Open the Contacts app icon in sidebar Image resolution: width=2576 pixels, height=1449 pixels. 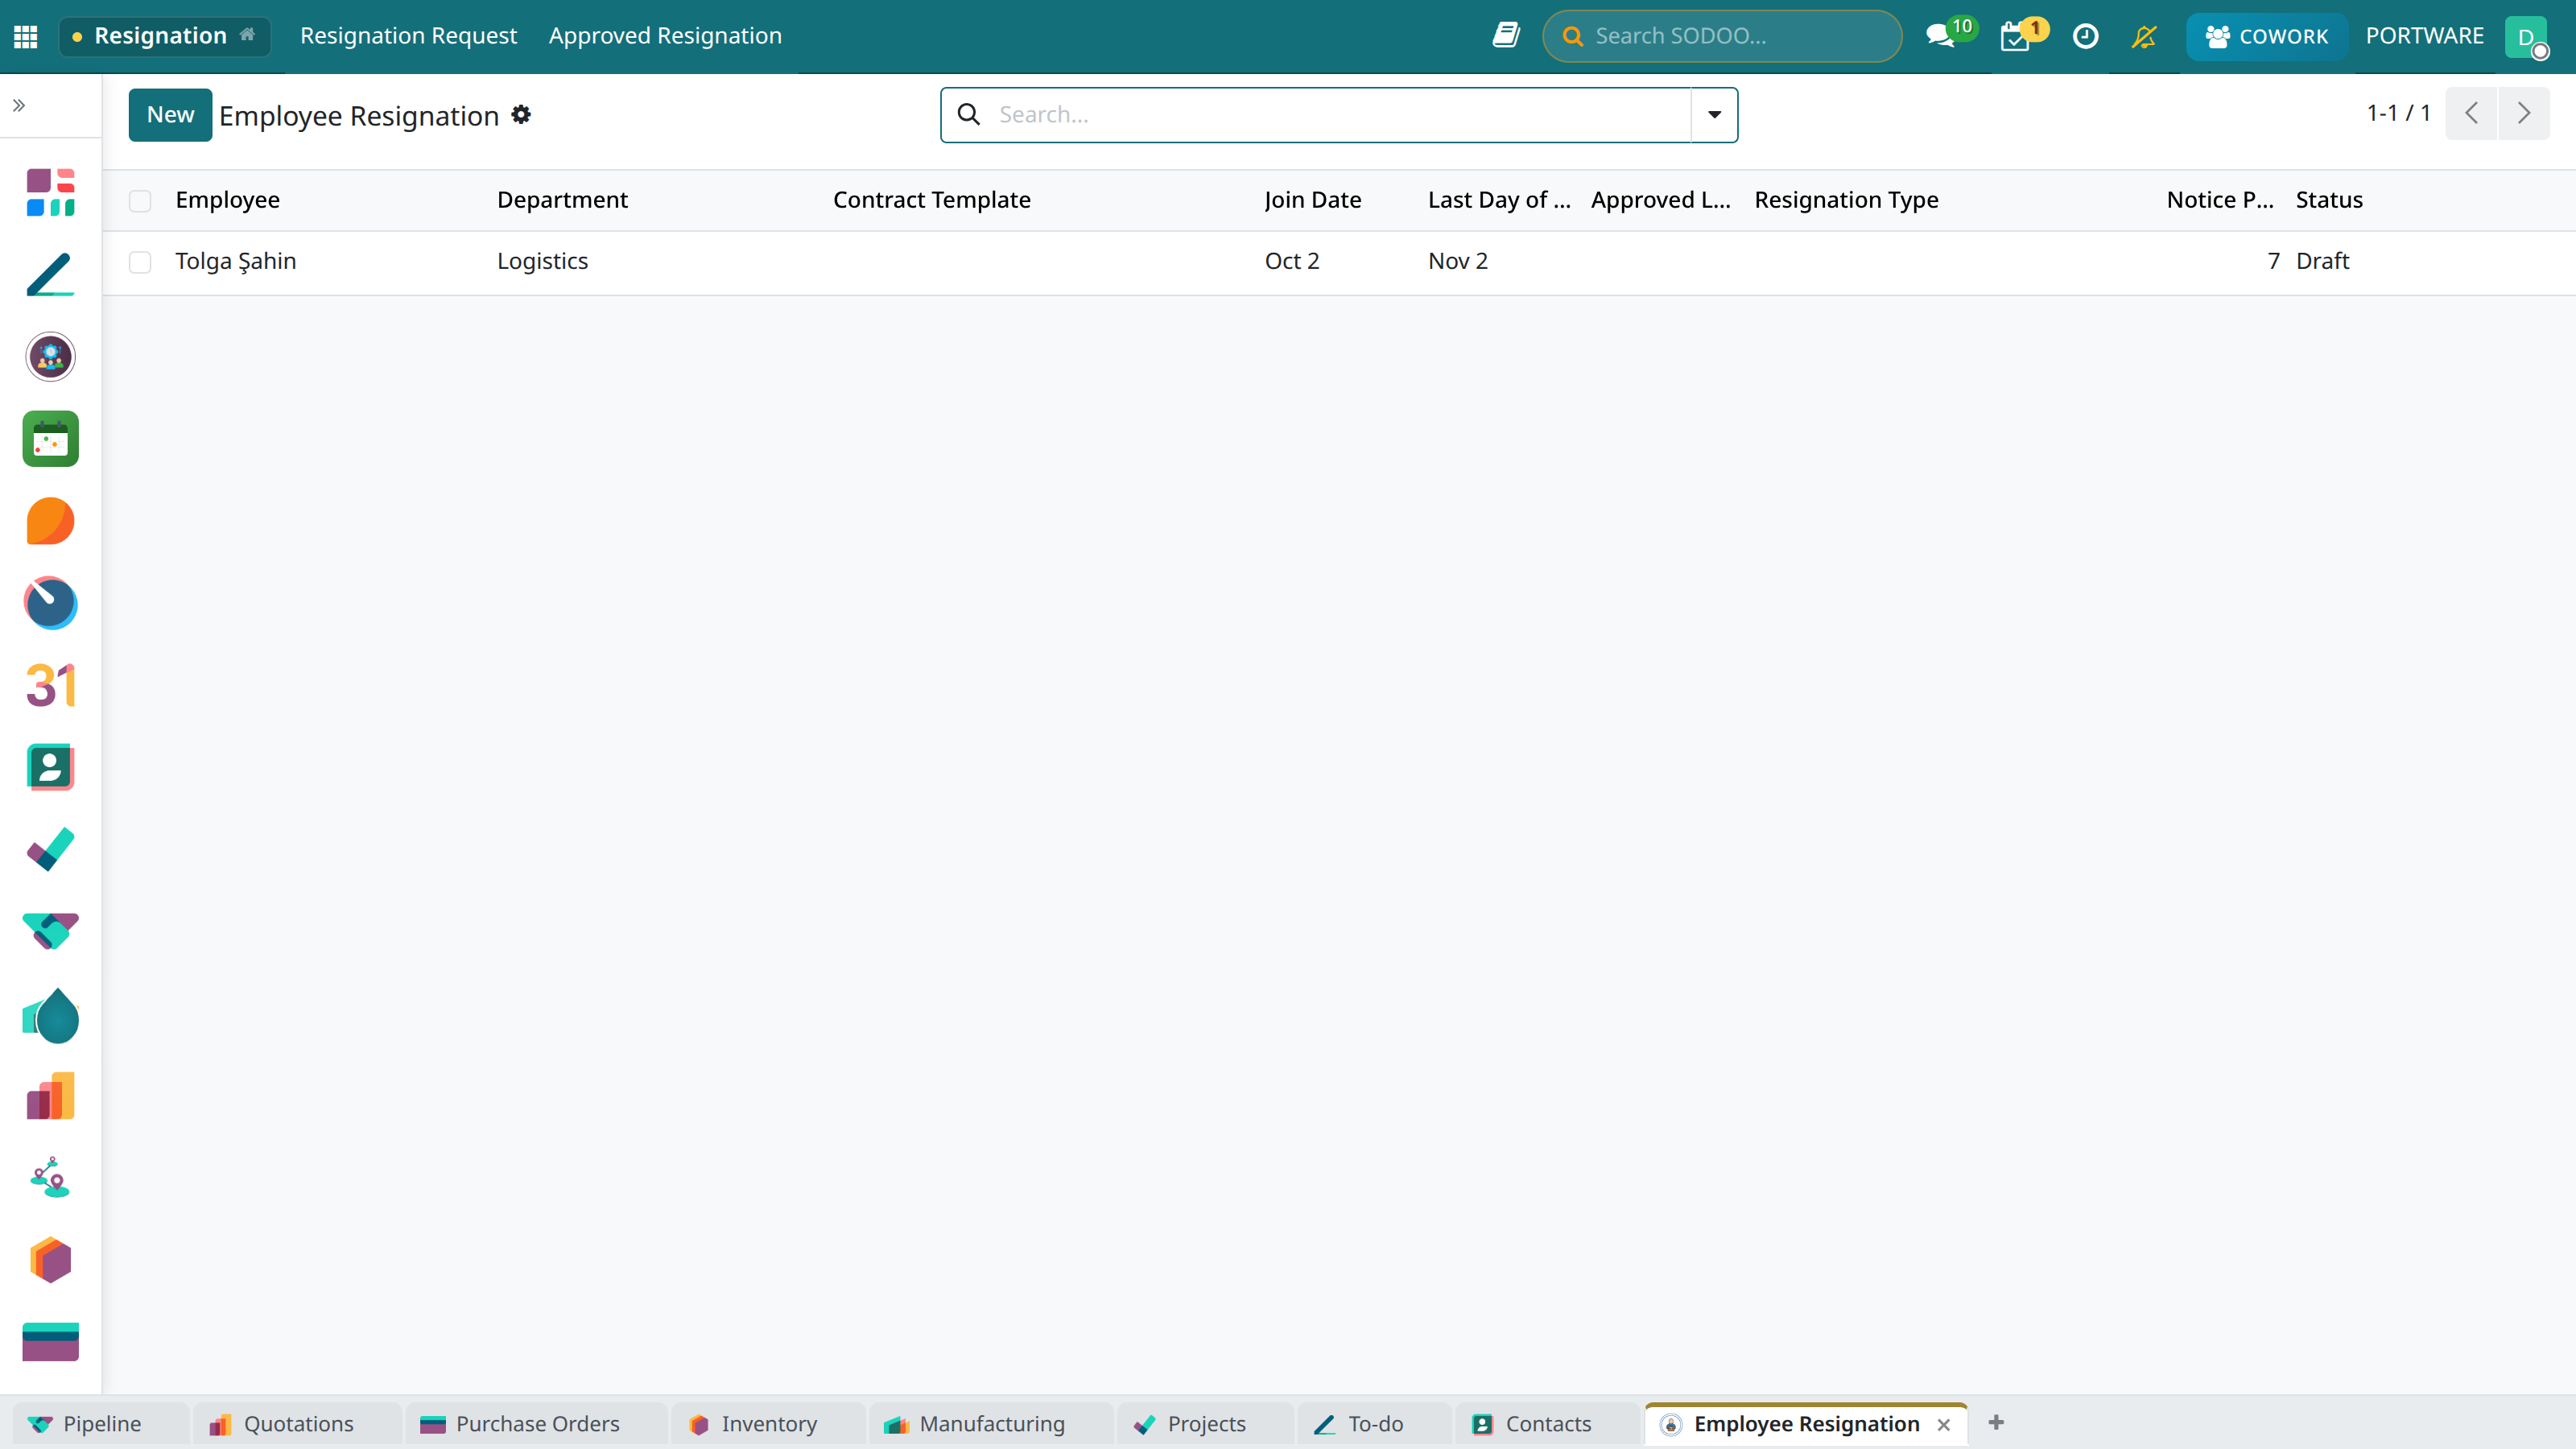click(50, 768)
